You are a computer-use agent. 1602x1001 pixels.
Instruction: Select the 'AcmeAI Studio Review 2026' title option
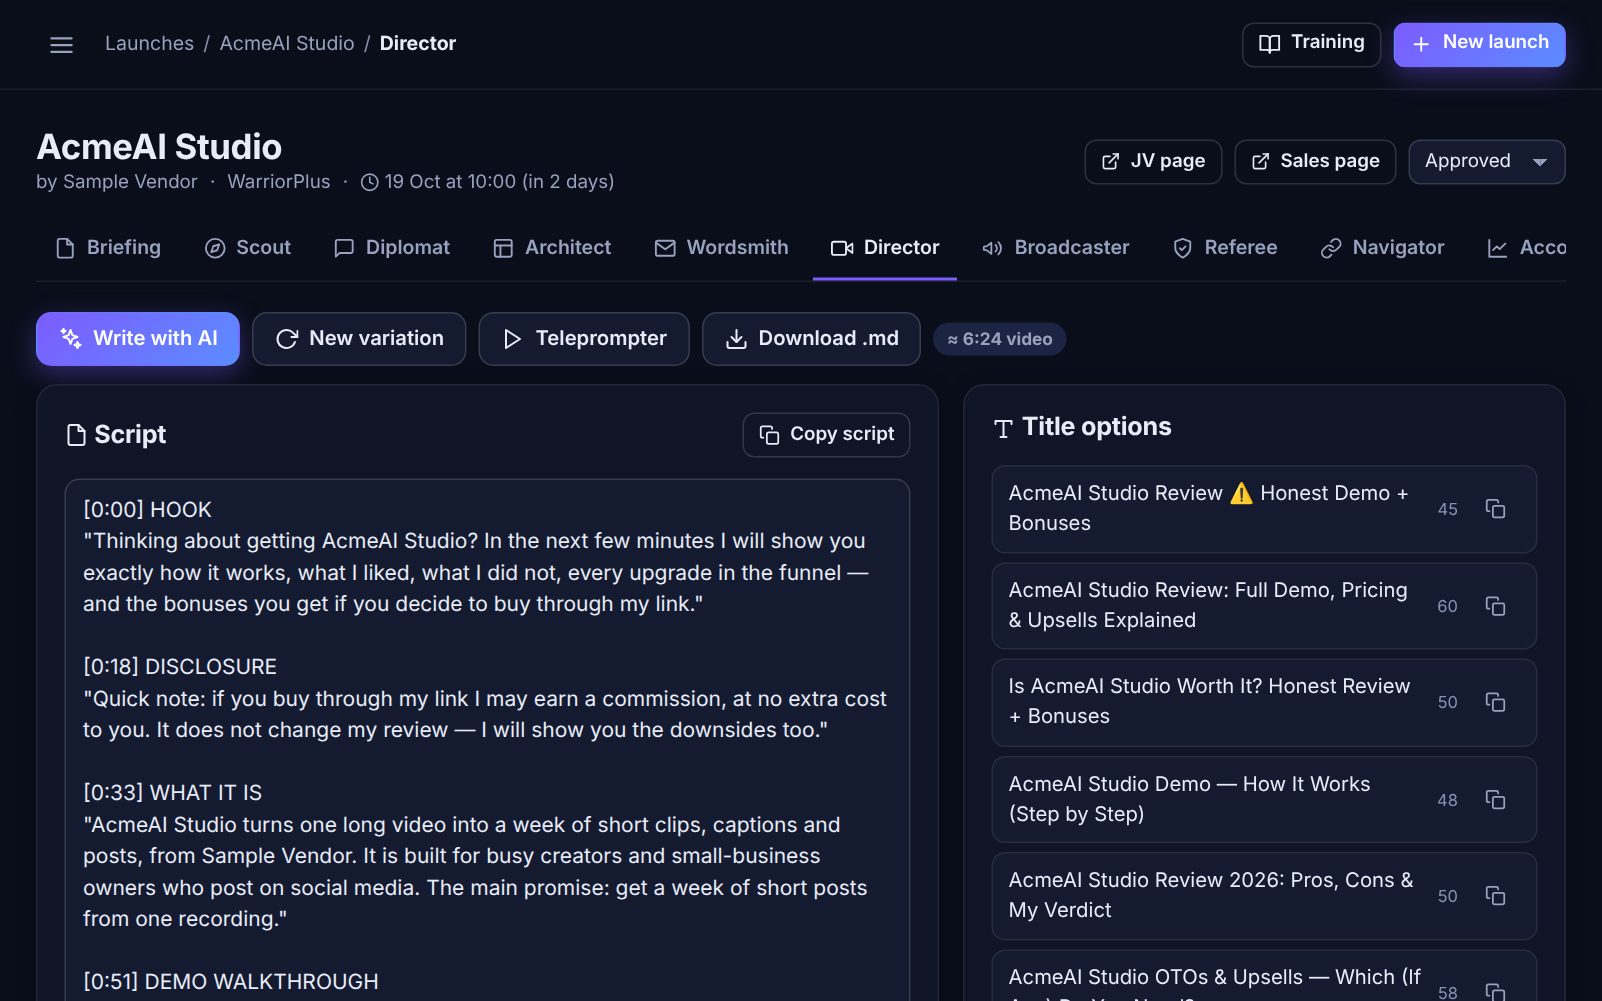coord(1264,896)
